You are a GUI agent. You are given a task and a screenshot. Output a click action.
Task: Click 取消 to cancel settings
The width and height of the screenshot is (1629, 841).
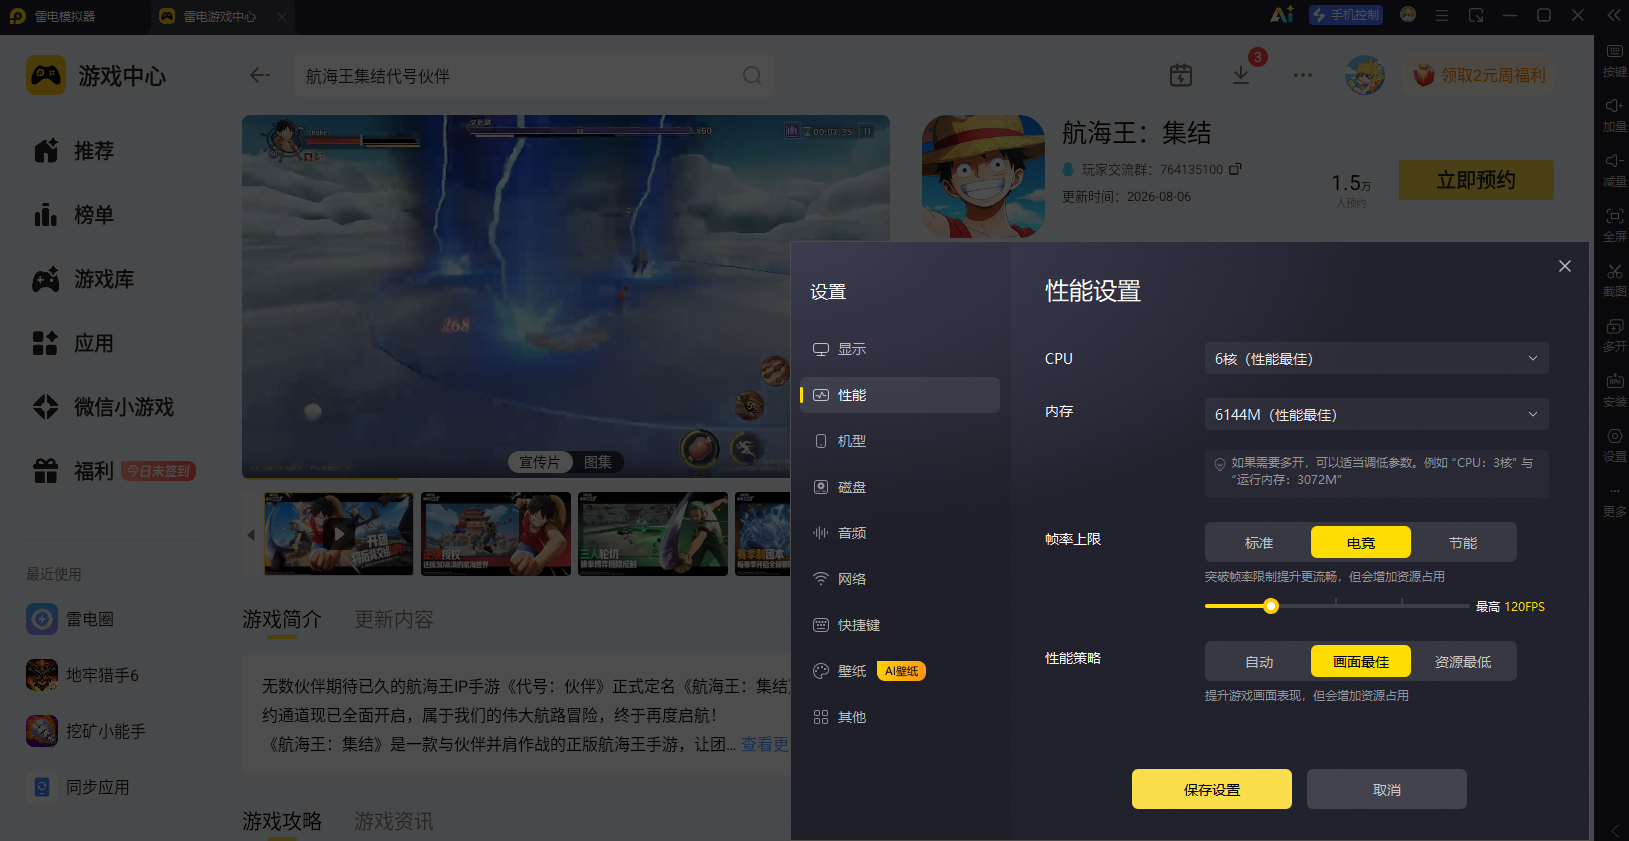[x=1387, y=789]
